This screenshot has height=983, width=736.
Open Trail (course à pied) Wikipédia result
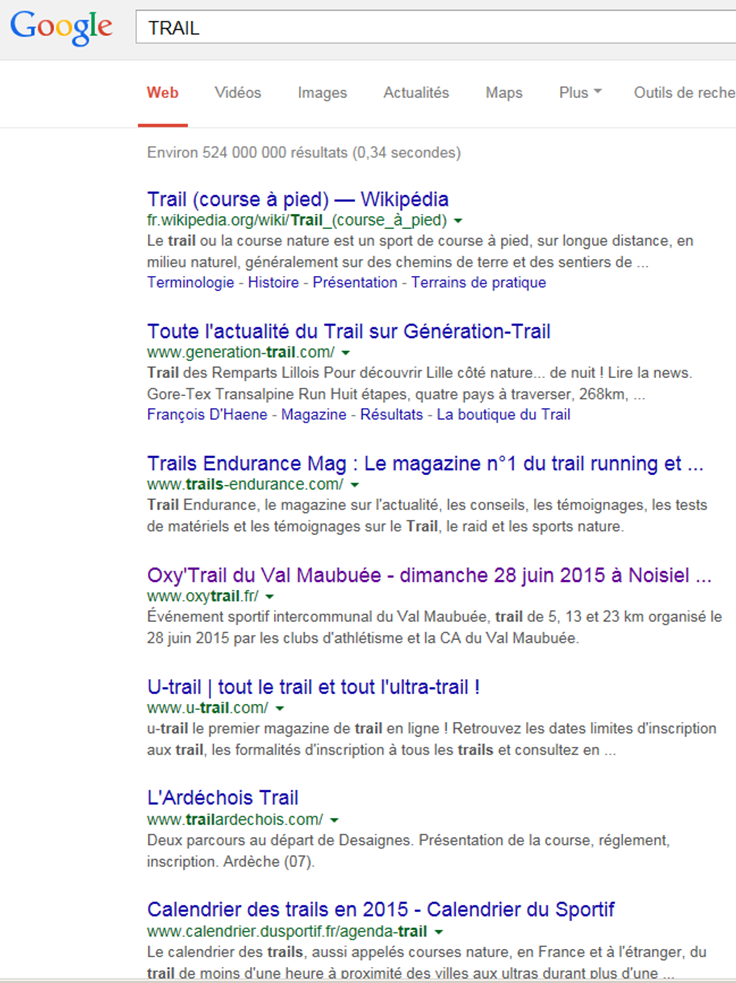click(298, 199)
